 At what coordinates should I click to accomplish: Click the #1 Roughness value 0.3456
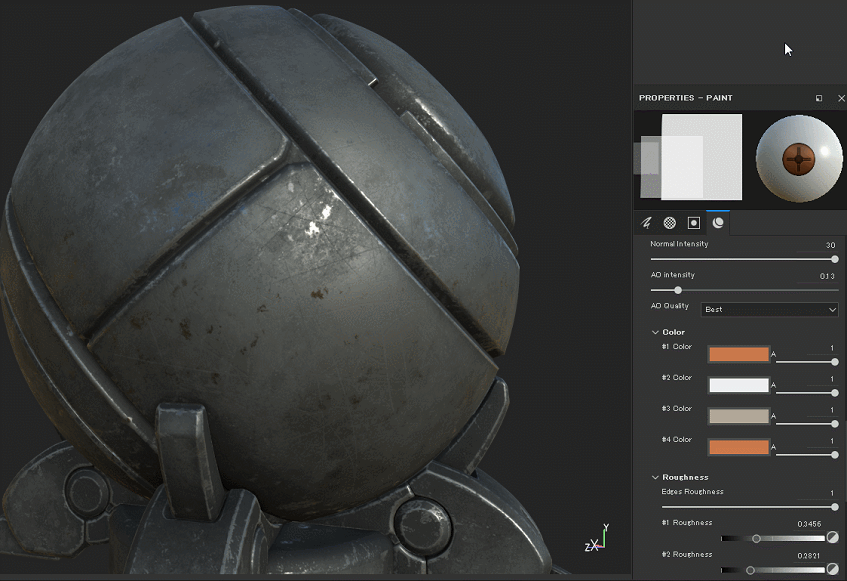click(809, 524)
